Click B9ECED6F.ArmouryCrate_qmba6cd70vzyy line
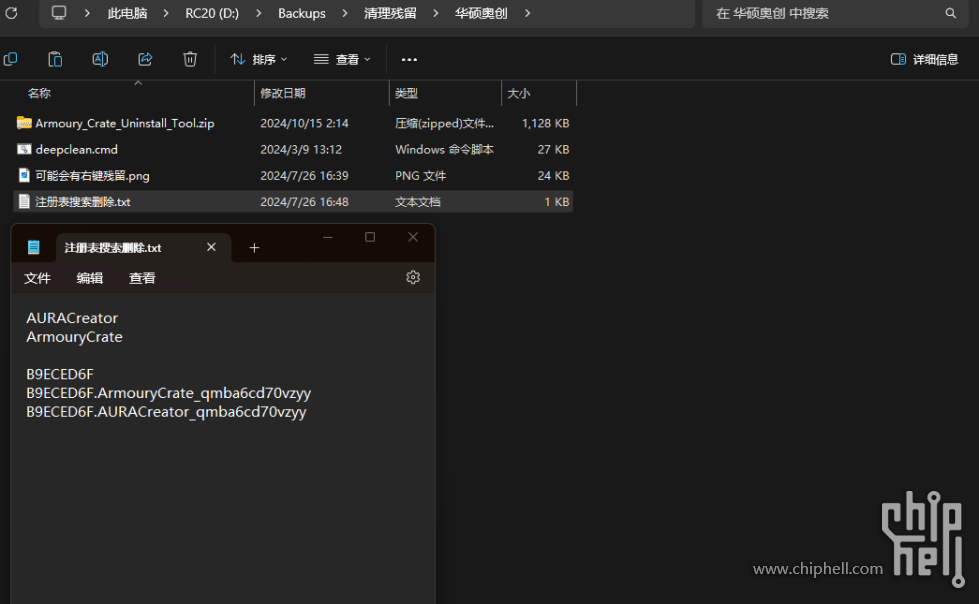 click(x=169, y=394)
